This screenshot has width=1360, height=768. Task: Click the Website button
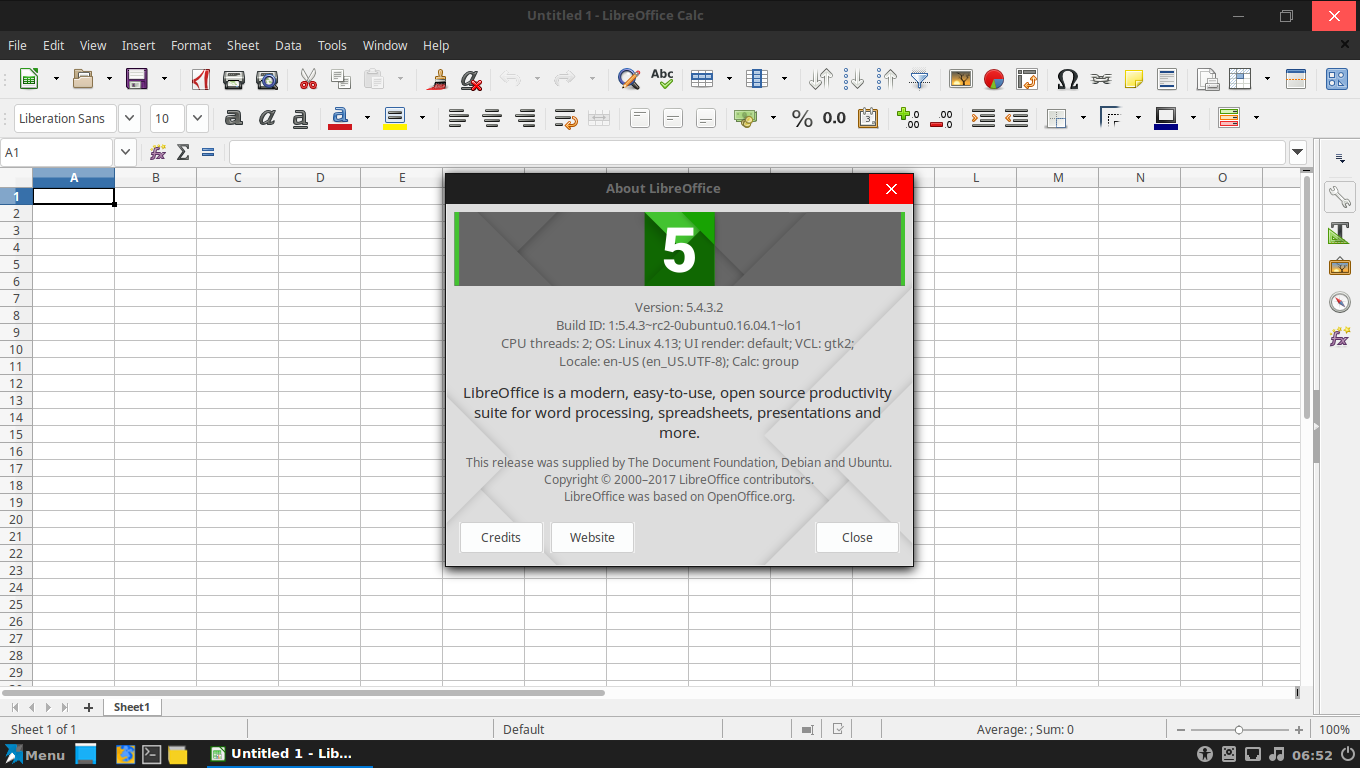point(592,537)
